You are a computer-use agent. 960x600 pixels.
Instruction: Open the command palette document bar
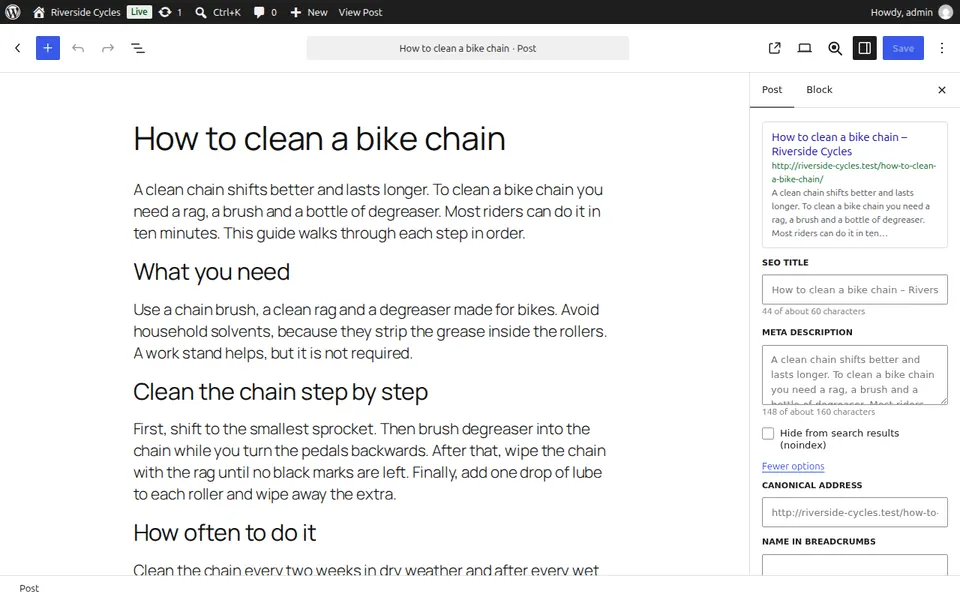(468, 48)
